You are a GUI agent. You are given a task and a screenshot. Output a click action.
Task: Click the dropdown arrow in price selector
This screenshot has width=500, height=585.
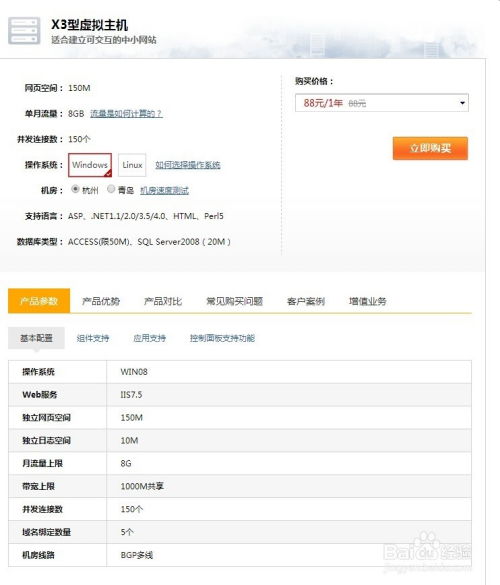point(462,103)
